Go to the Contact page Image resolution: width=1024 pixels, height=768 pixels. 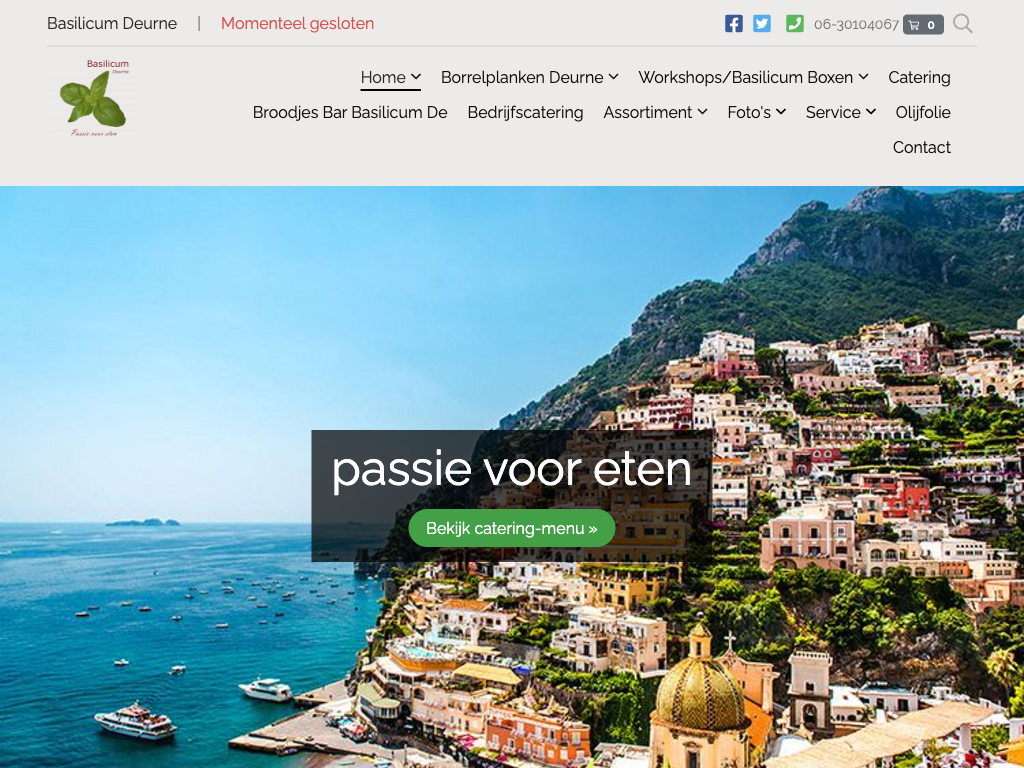pyautogui.click(x=921, y=148)
